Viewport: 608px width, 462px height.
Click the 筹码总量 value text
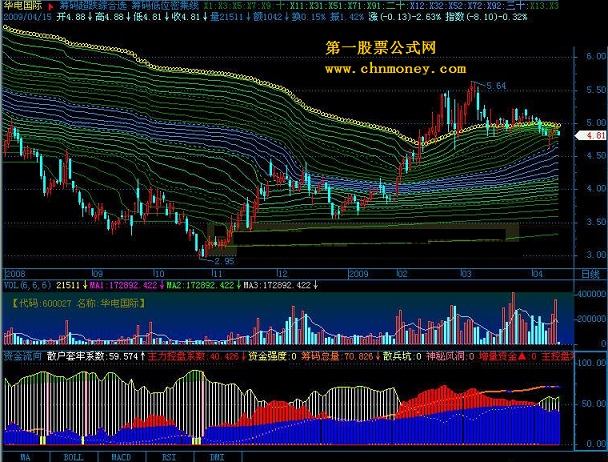(x=337, y=356)
